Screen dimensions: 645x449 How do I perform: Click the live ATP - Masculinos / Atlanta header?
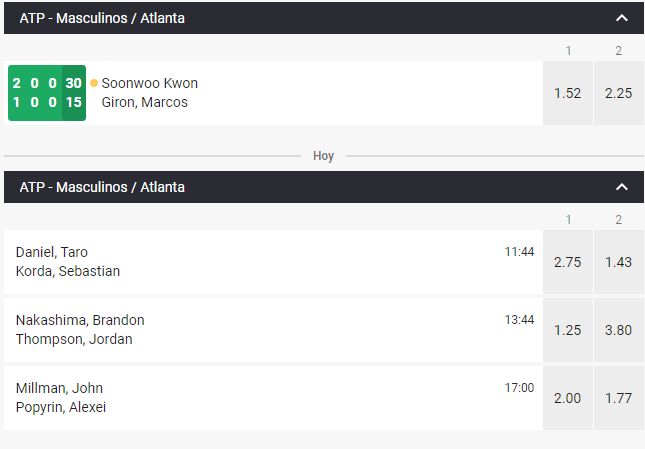click(x=102, y=18)
